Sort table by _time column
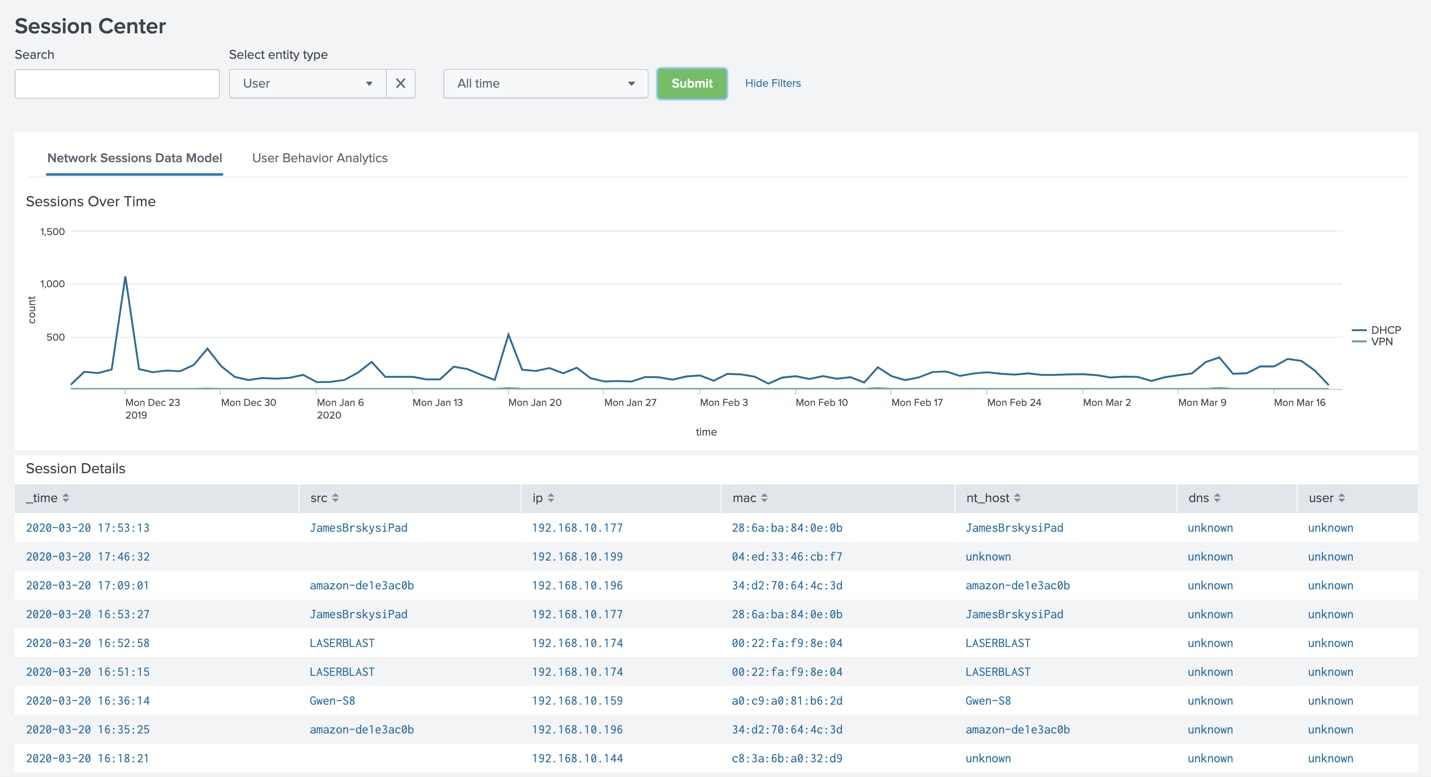Screen dimensions: 1431x777 (x=48, y=498)
